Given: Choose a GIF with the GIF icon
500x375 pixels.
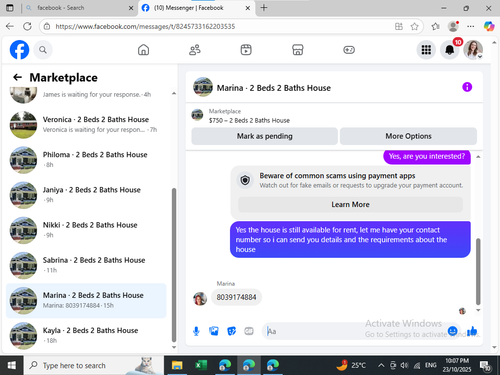Looking at the screenshot, I should [x=249, y=331].
